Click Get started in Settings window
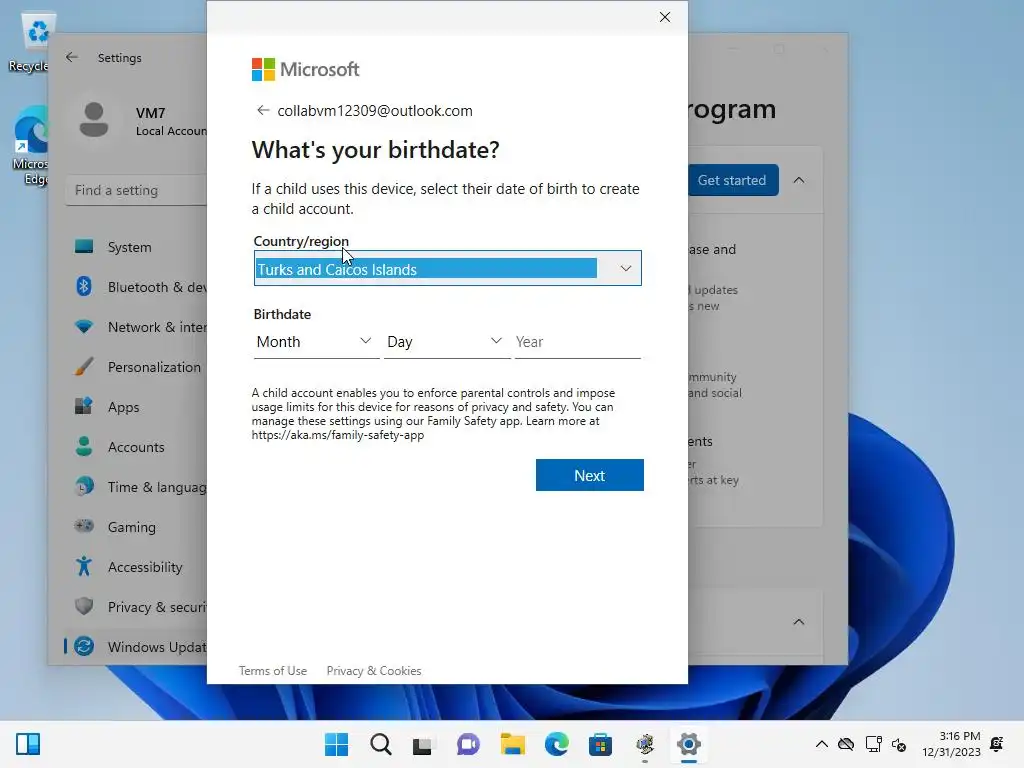This screenshot has height=768, width=1024. [733, 180]
